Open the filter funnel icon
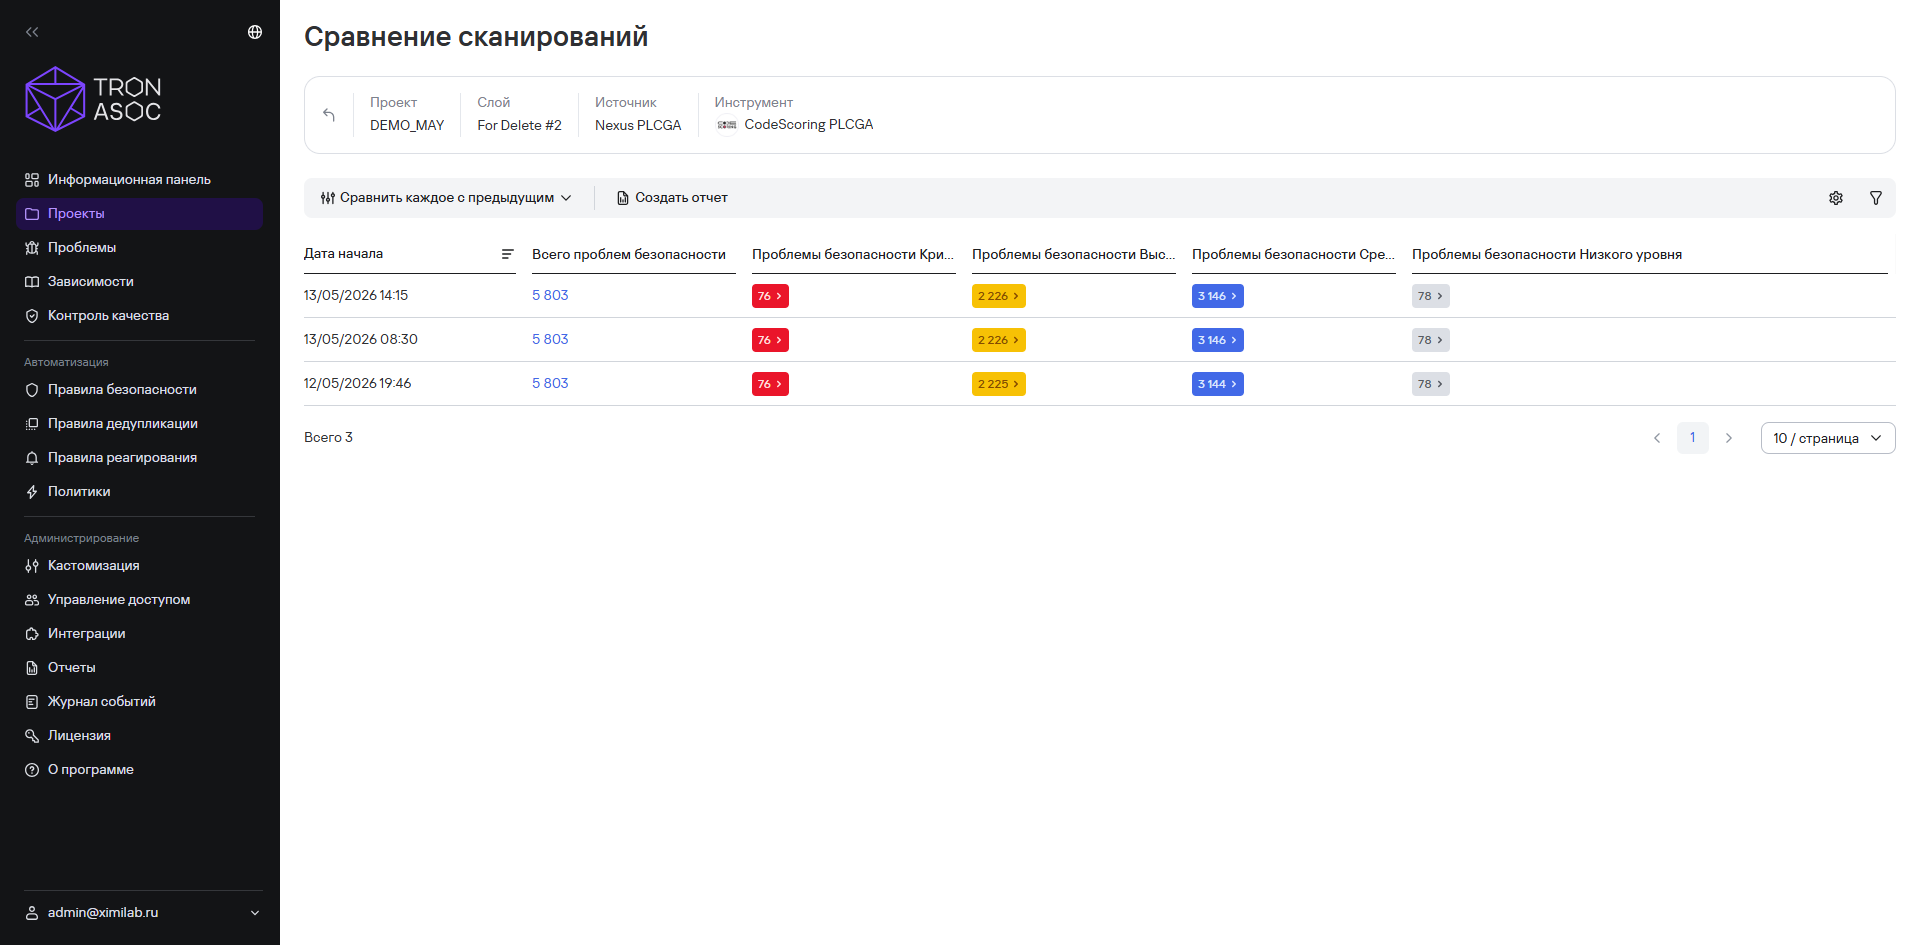Screen dimensions: 1920x945 (1876, 198)
